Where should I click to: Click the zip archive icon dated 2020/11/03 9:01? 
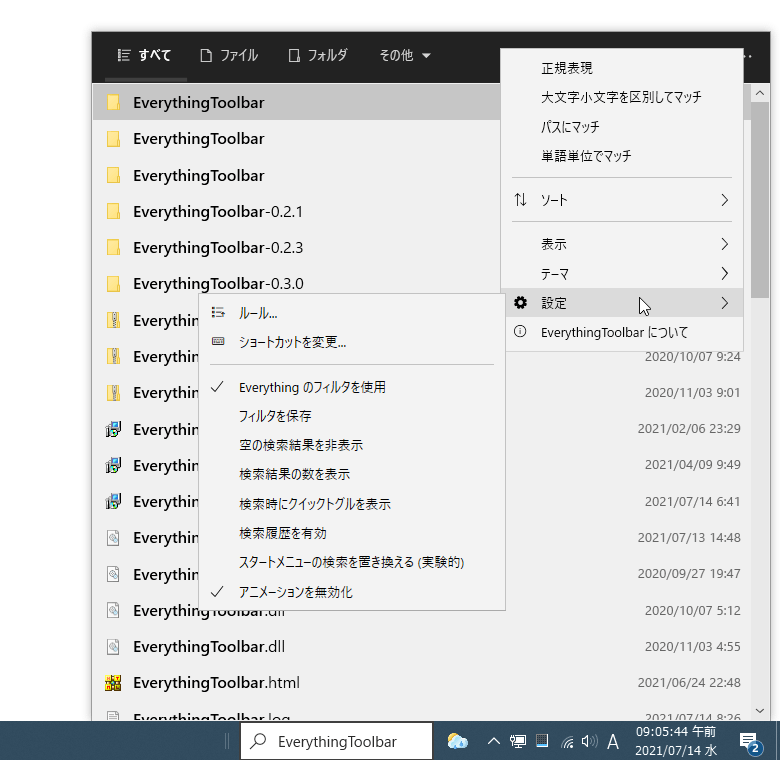click(113, 393)
